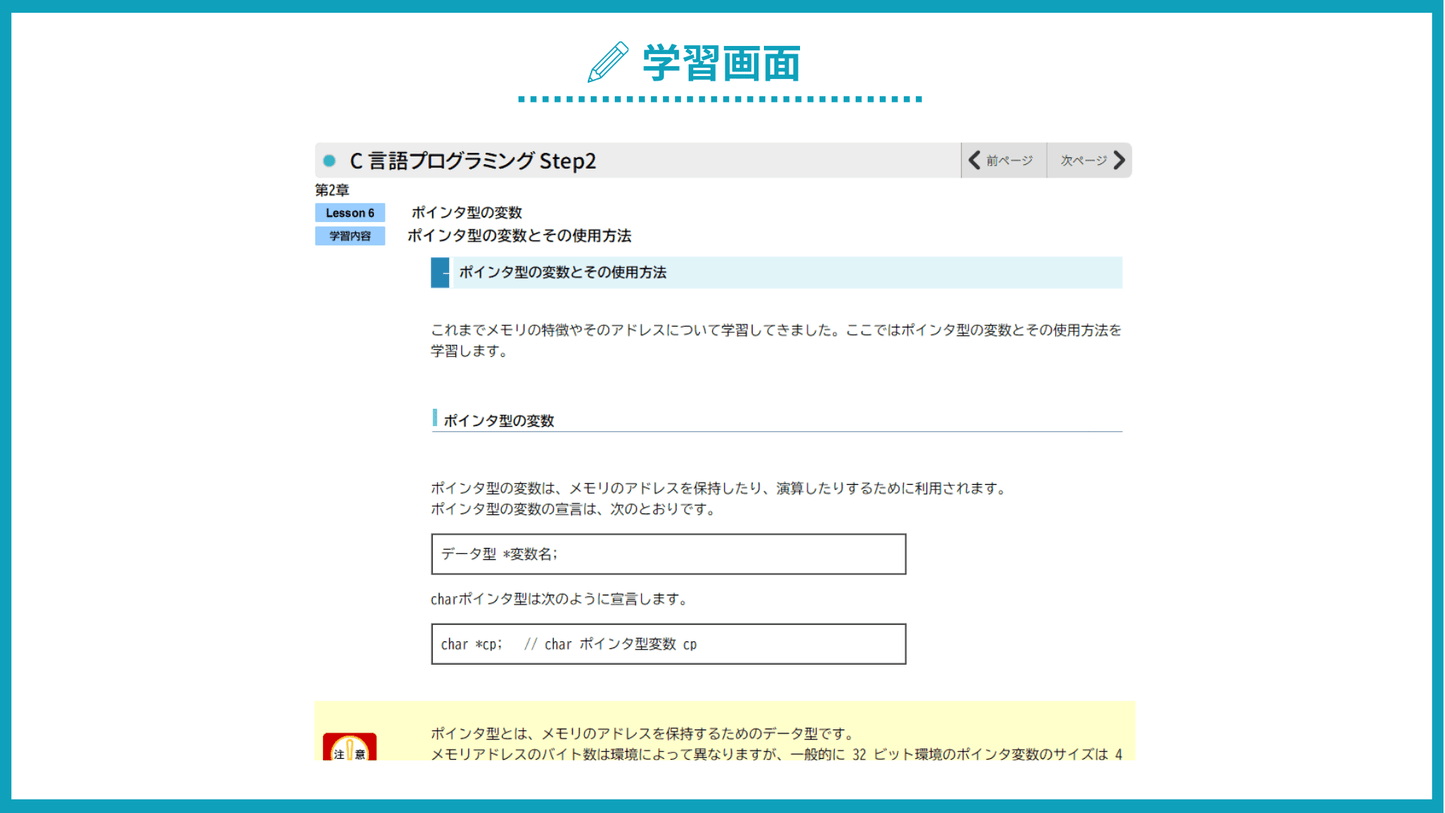
Task: Click the char *cp; code example box
Action: (x=668, y=644)
